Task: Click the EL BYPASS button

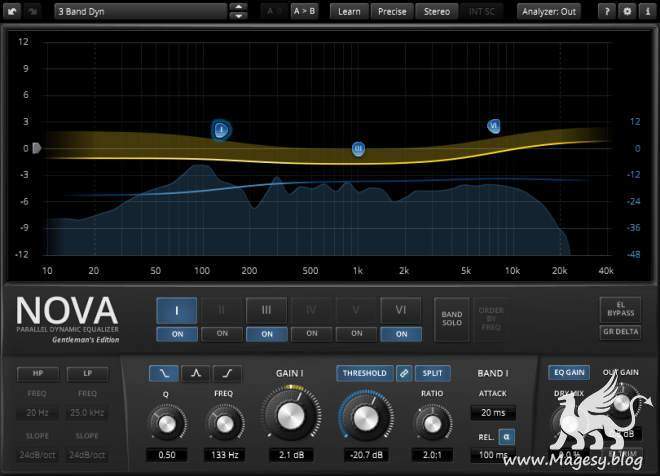Action: click(620, 309)
